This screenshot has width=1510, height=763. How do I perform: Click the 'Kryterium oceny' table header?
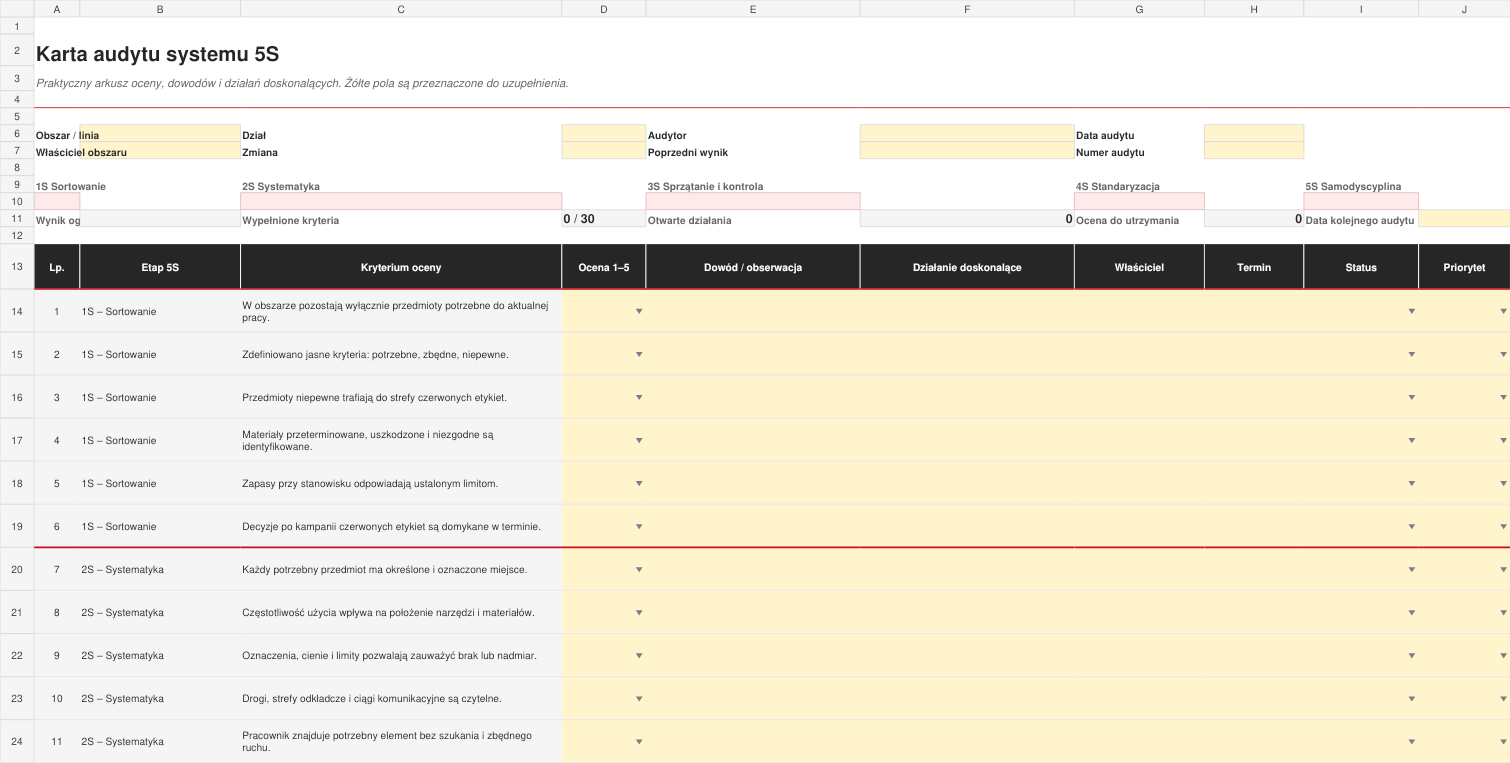401,268
